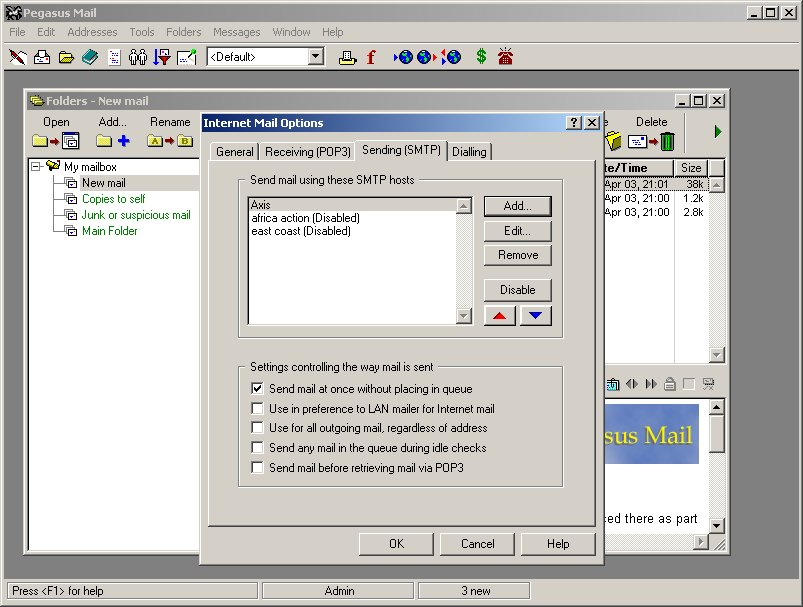Click the compose new message pen icon
Screen dimensions: 803x607
point(18,57)
